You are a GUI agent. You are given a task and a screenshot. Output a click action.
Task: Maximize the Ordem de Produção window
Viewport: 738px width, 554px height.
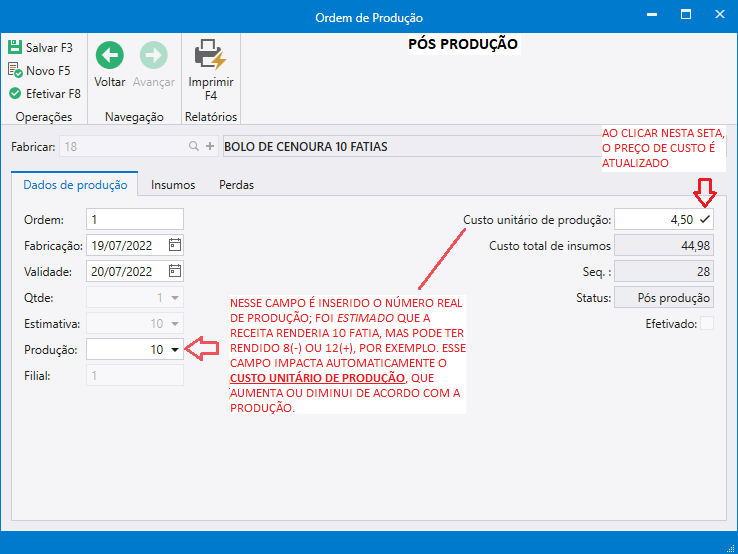coord(686,15)
